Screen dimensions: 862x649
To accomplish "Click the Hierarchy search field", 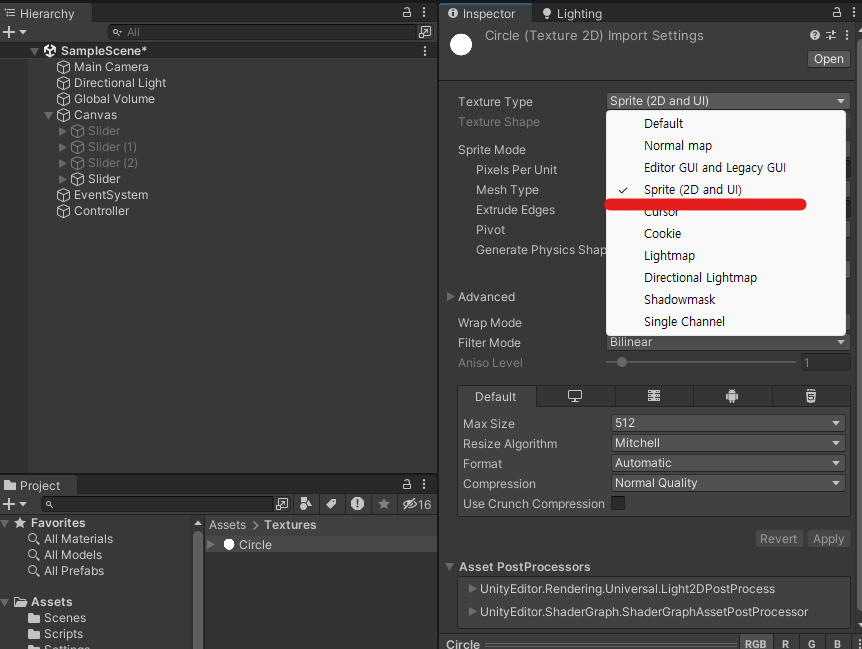I will coord(262,32).
